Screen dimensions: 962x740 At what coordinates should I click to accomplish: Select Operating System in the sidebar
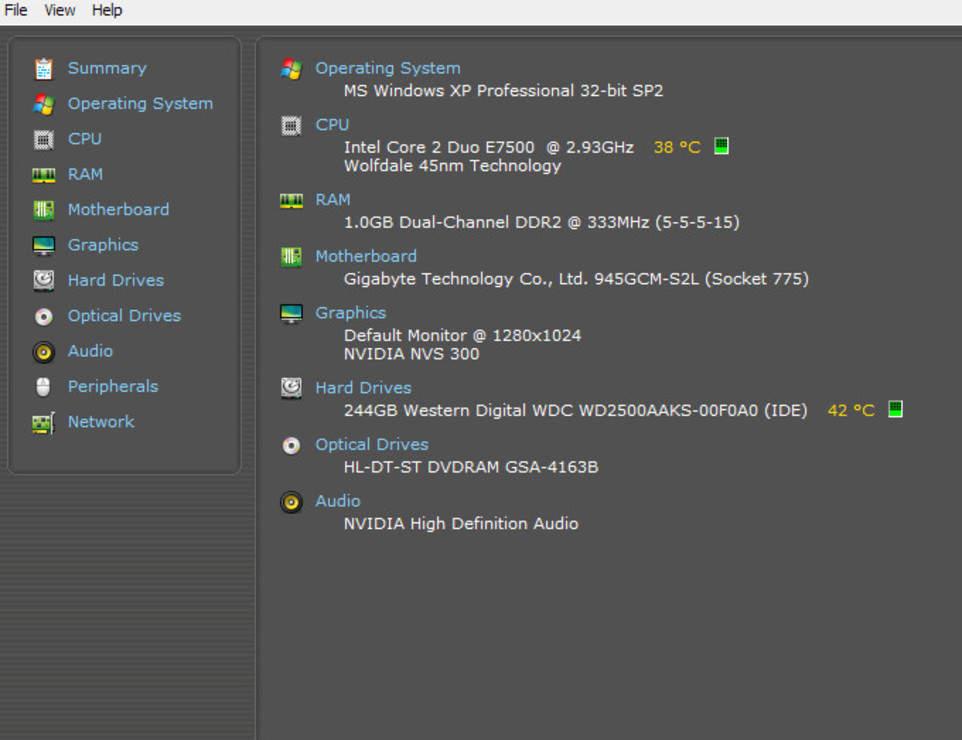click(140, 104)
